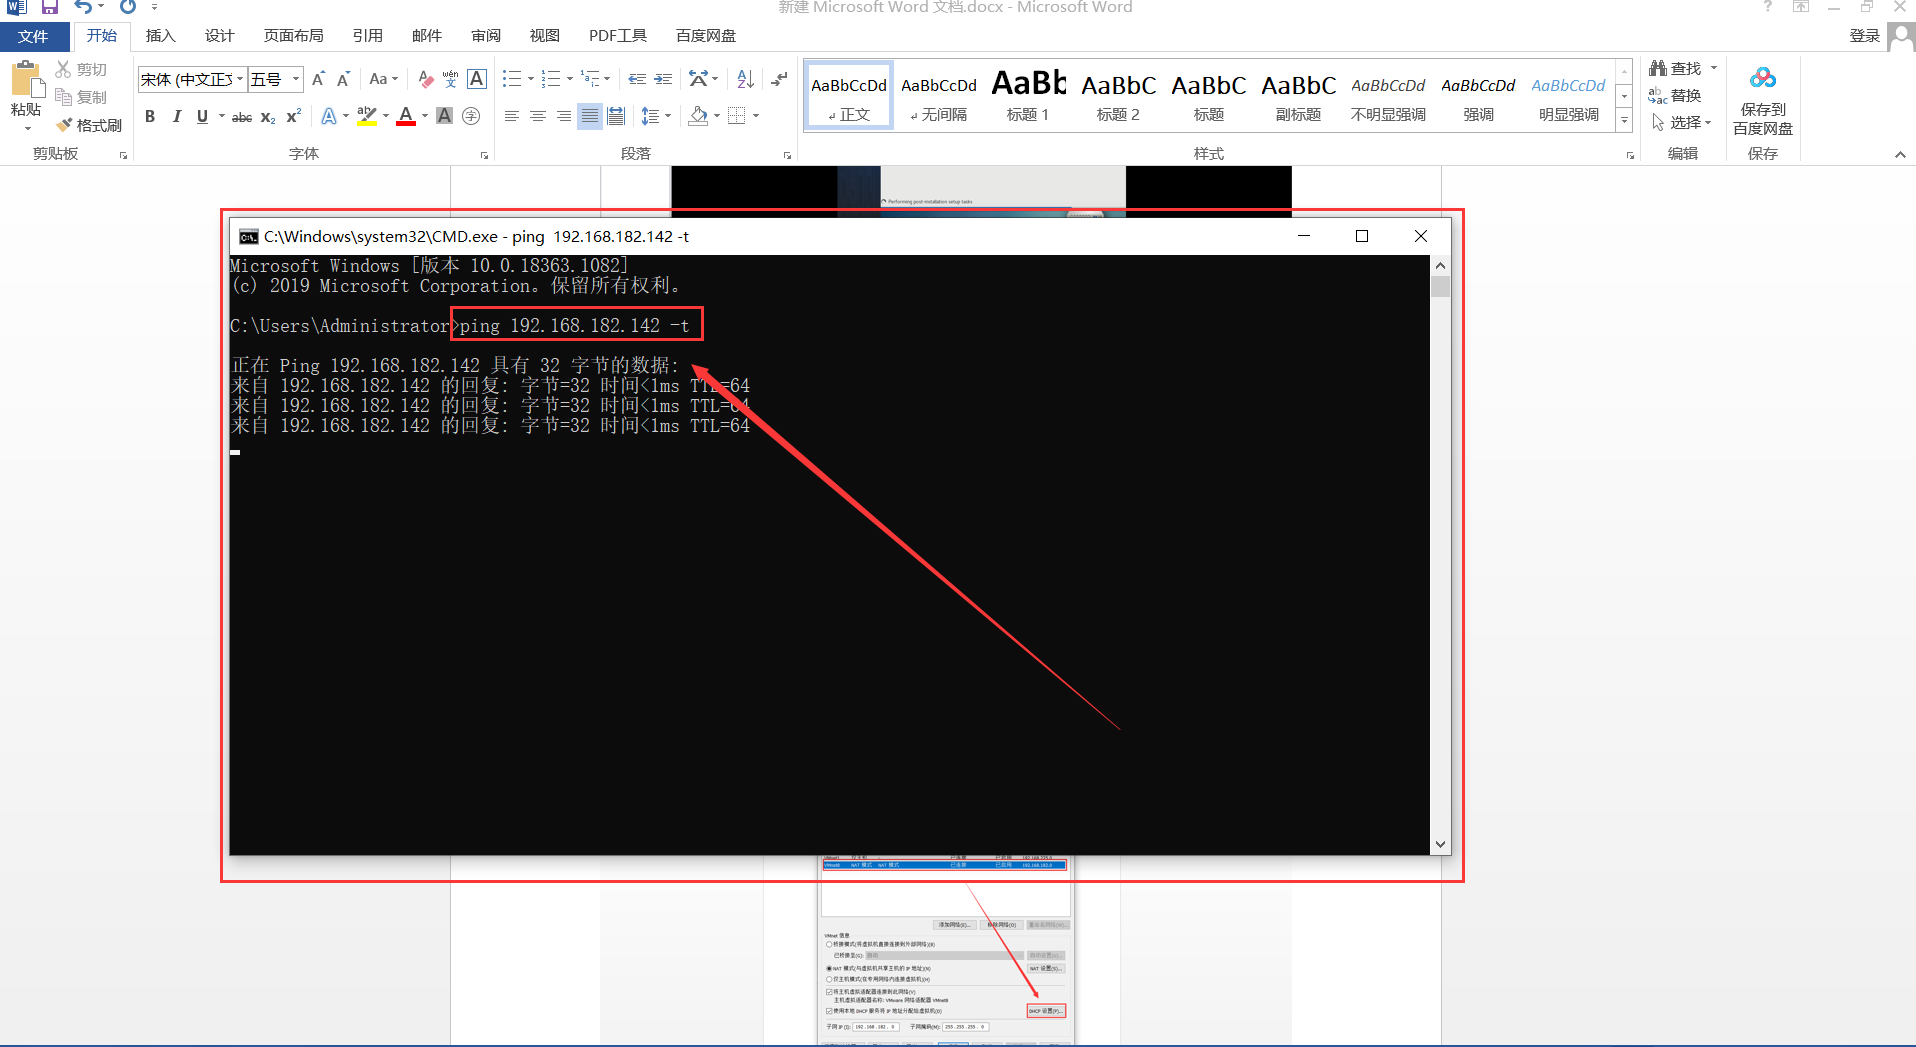The height and width of the screenshot is (1047, 1916).
Task: Click the Paste (粘贴) clipboard icon
Action: pyautogui.click(x=26, y=80)
